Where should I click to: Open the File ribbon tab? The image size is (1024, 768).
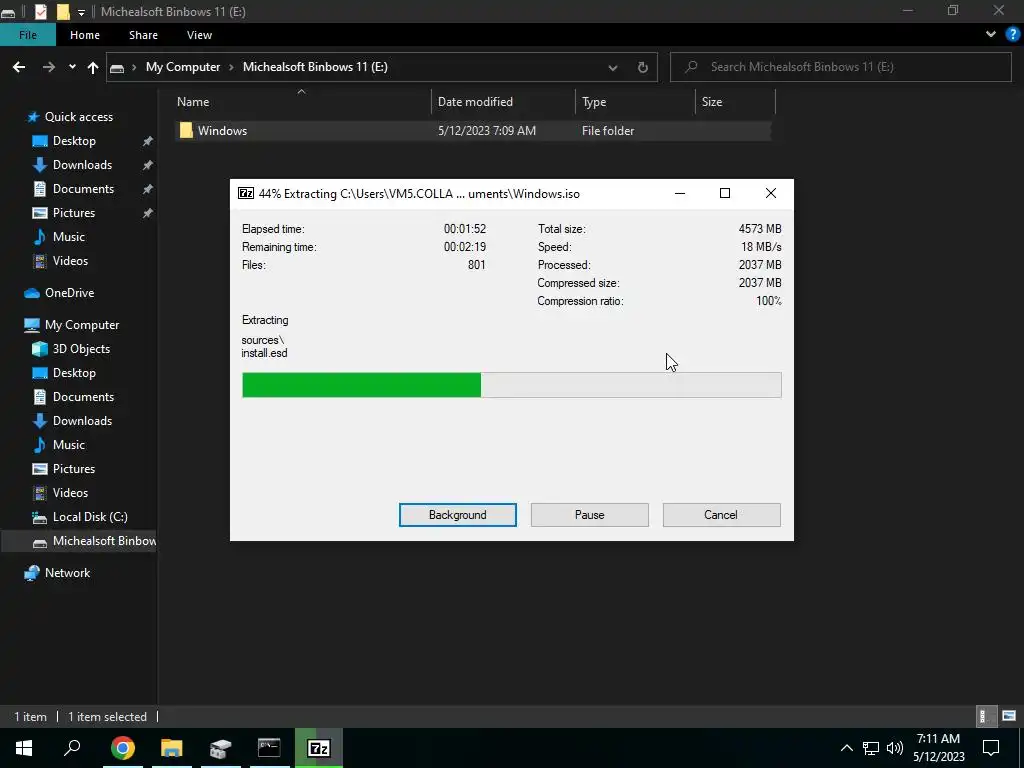pyautogui.click(x=28, y=35)
